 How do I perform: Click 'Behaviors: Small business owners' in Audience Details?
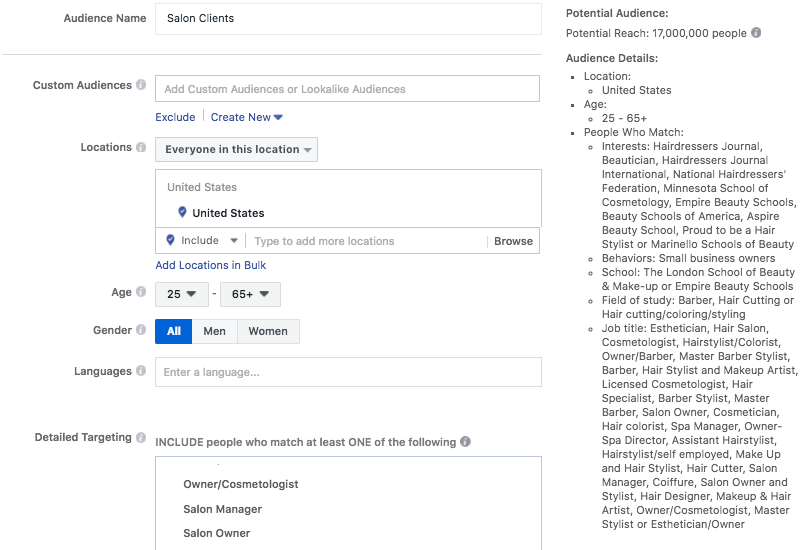click(688, 258)
